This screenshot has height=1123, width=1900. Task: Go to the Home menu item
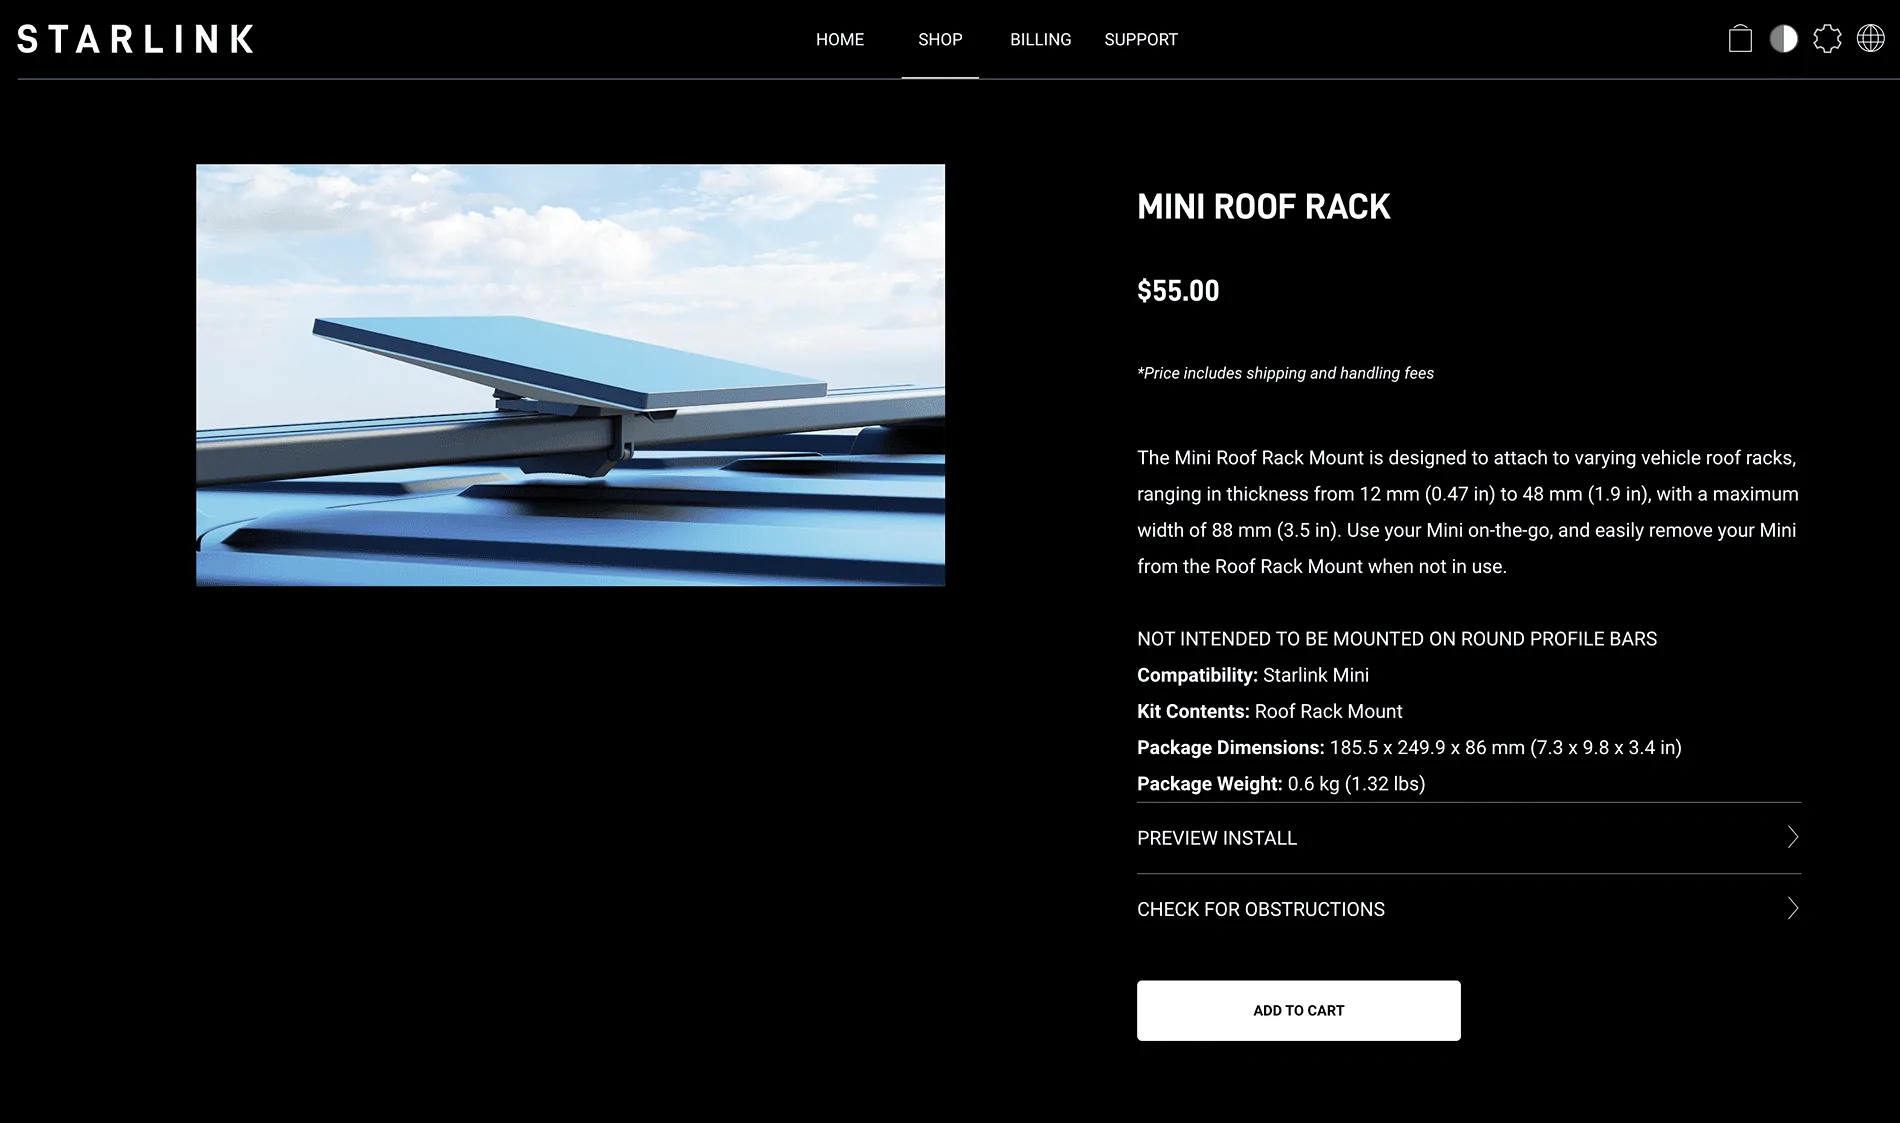click(x=840, y=39)
